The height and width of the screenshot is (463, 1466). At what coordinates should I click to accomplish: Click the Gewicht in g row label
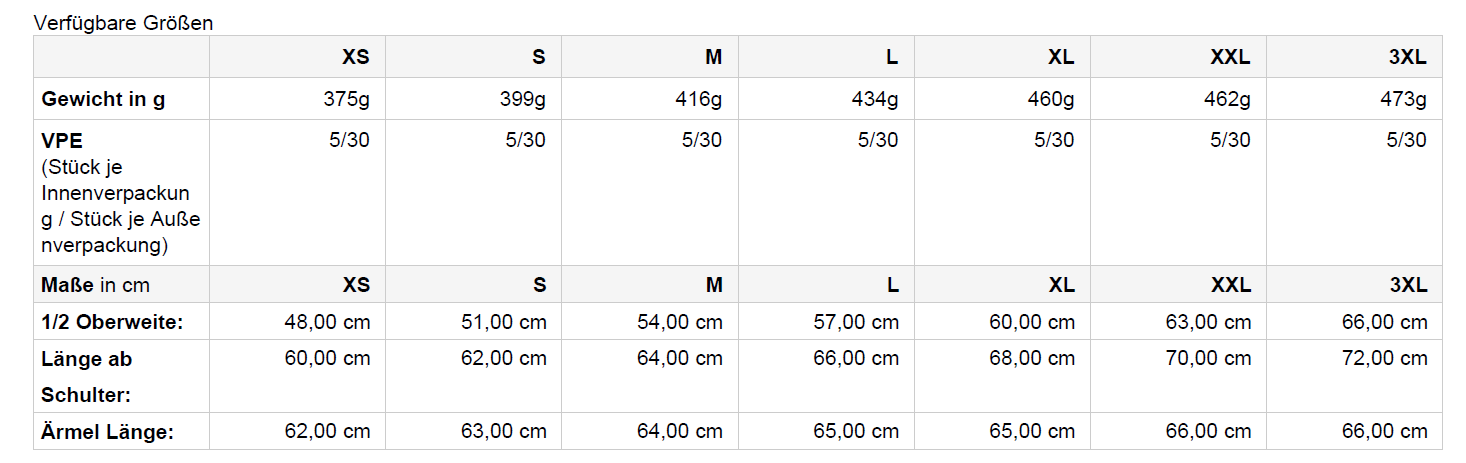[104, 99]
